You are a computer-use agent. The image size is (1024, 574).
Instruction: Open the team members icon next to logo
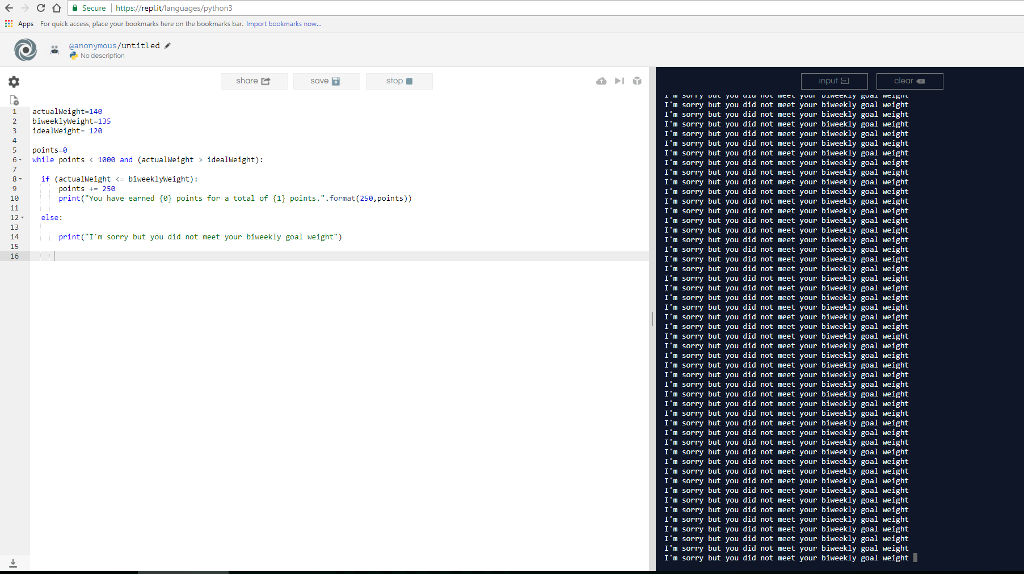point(55,50)
